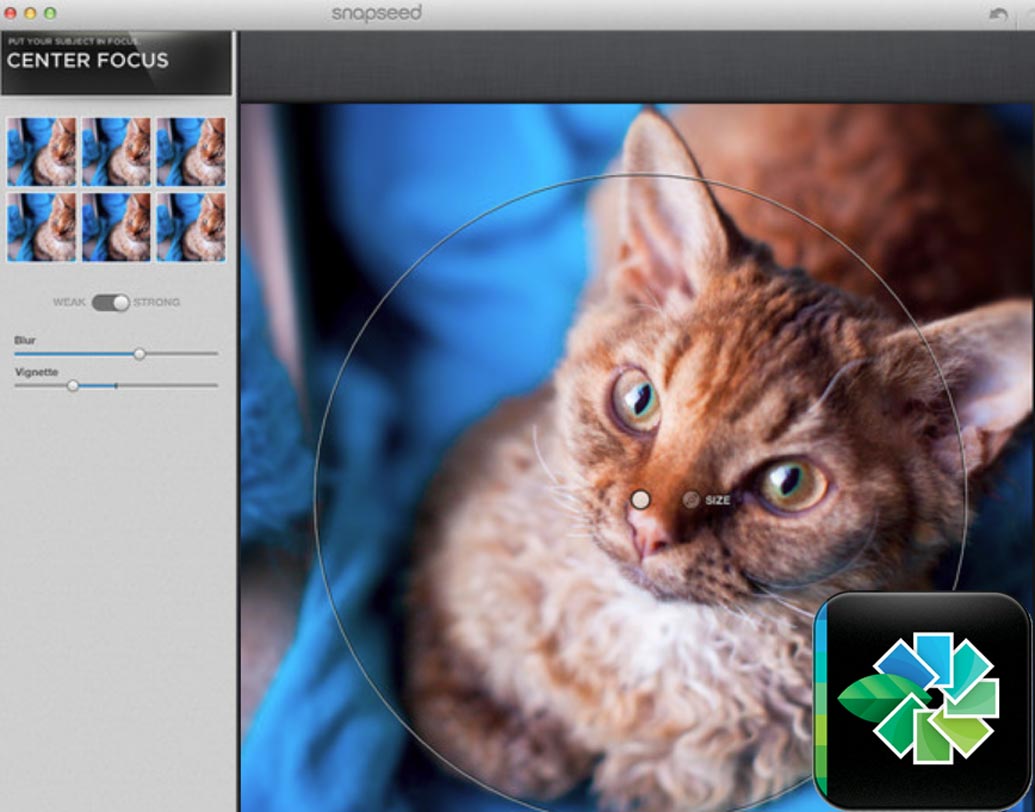
Task: Select the top-right preset thumbnail
Action: point(190,151)
